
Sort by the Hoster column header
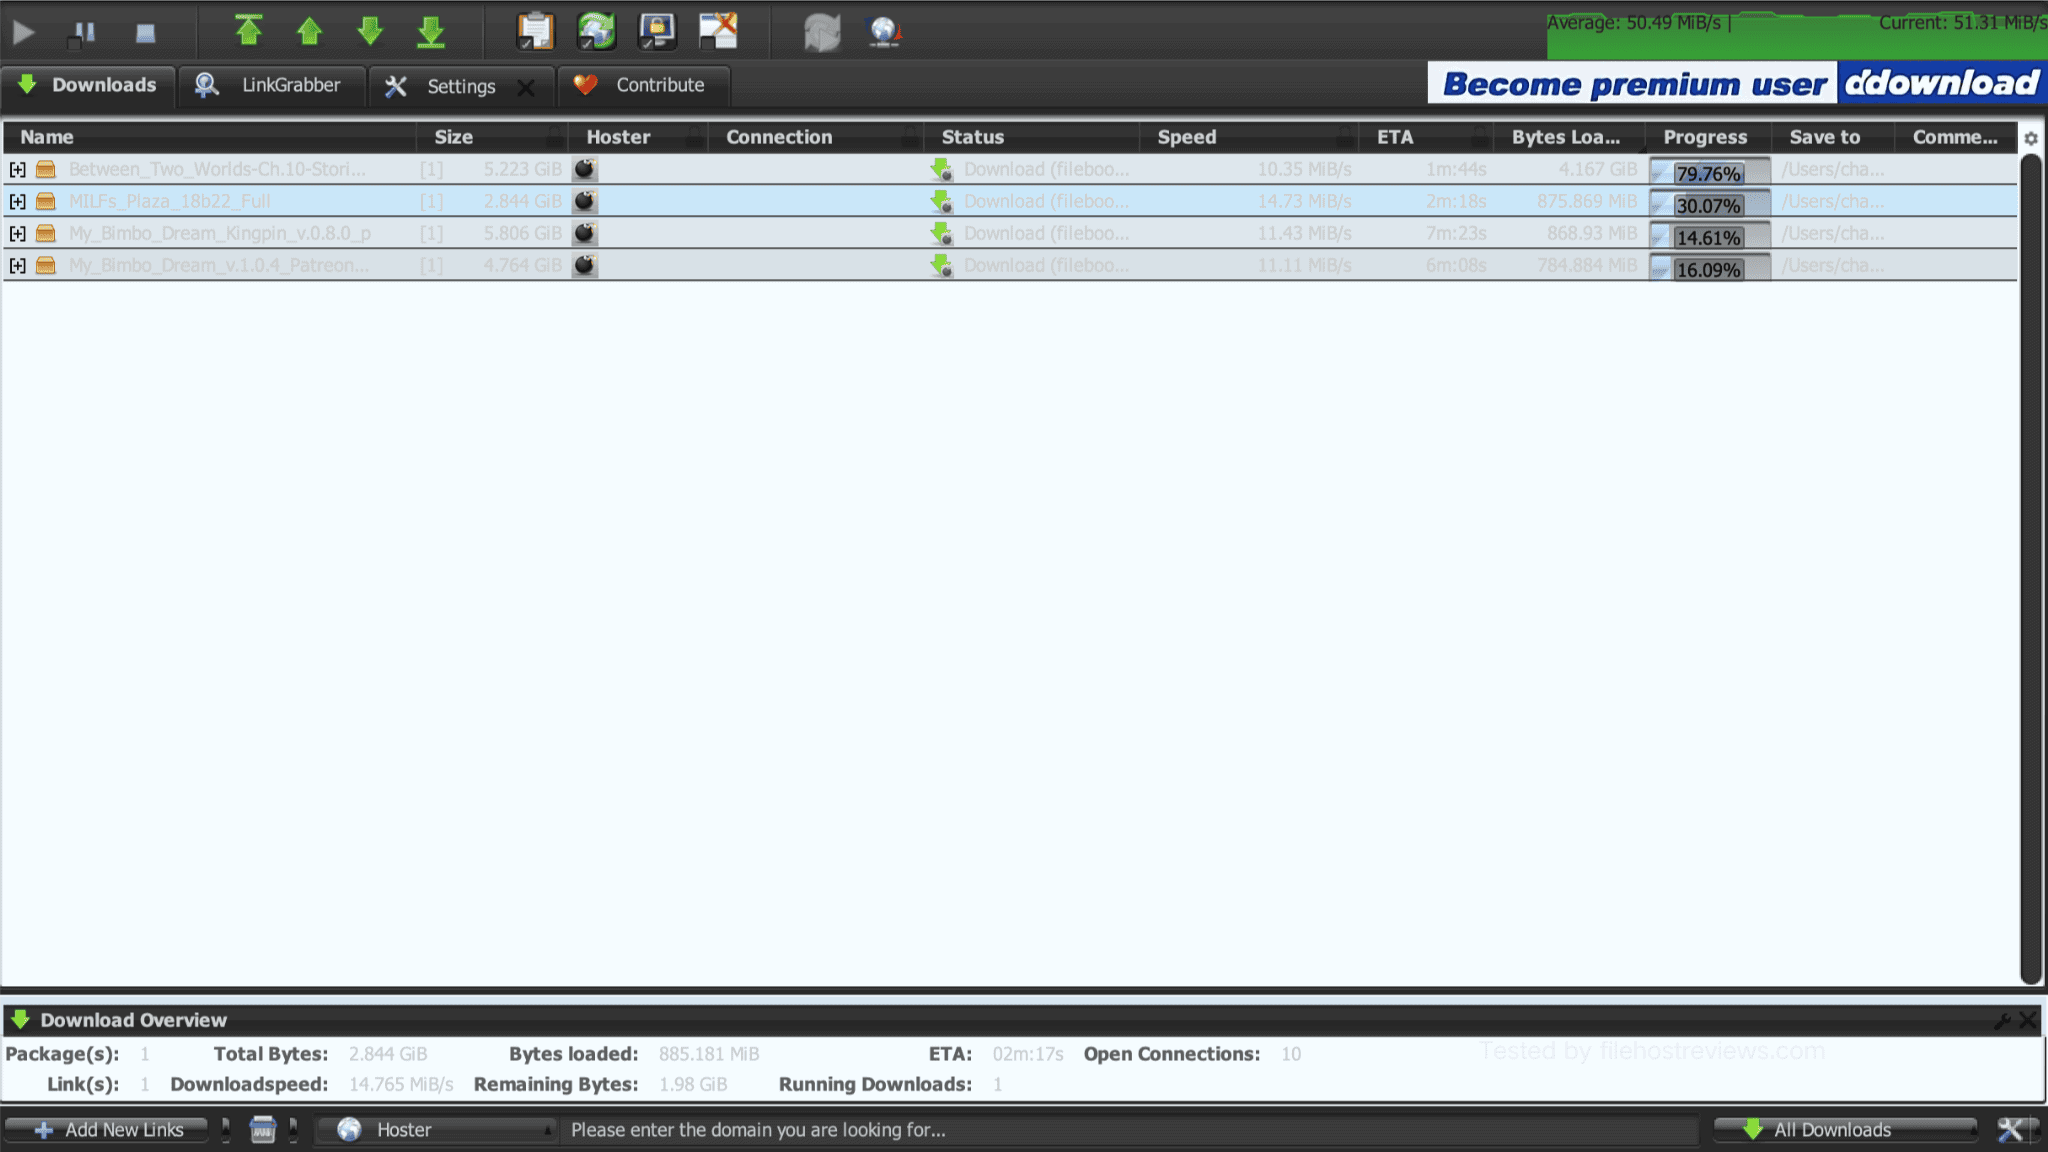(x=638, y=137)
